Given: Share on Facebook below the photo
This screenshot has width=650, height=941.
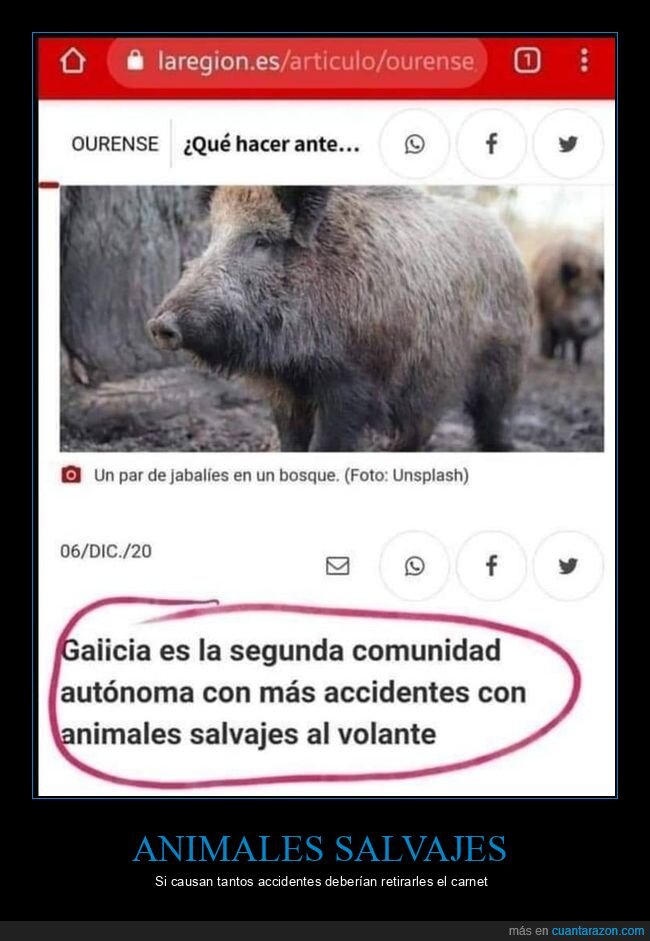Looking at the screenshot, I should click(x=491, y=566).
